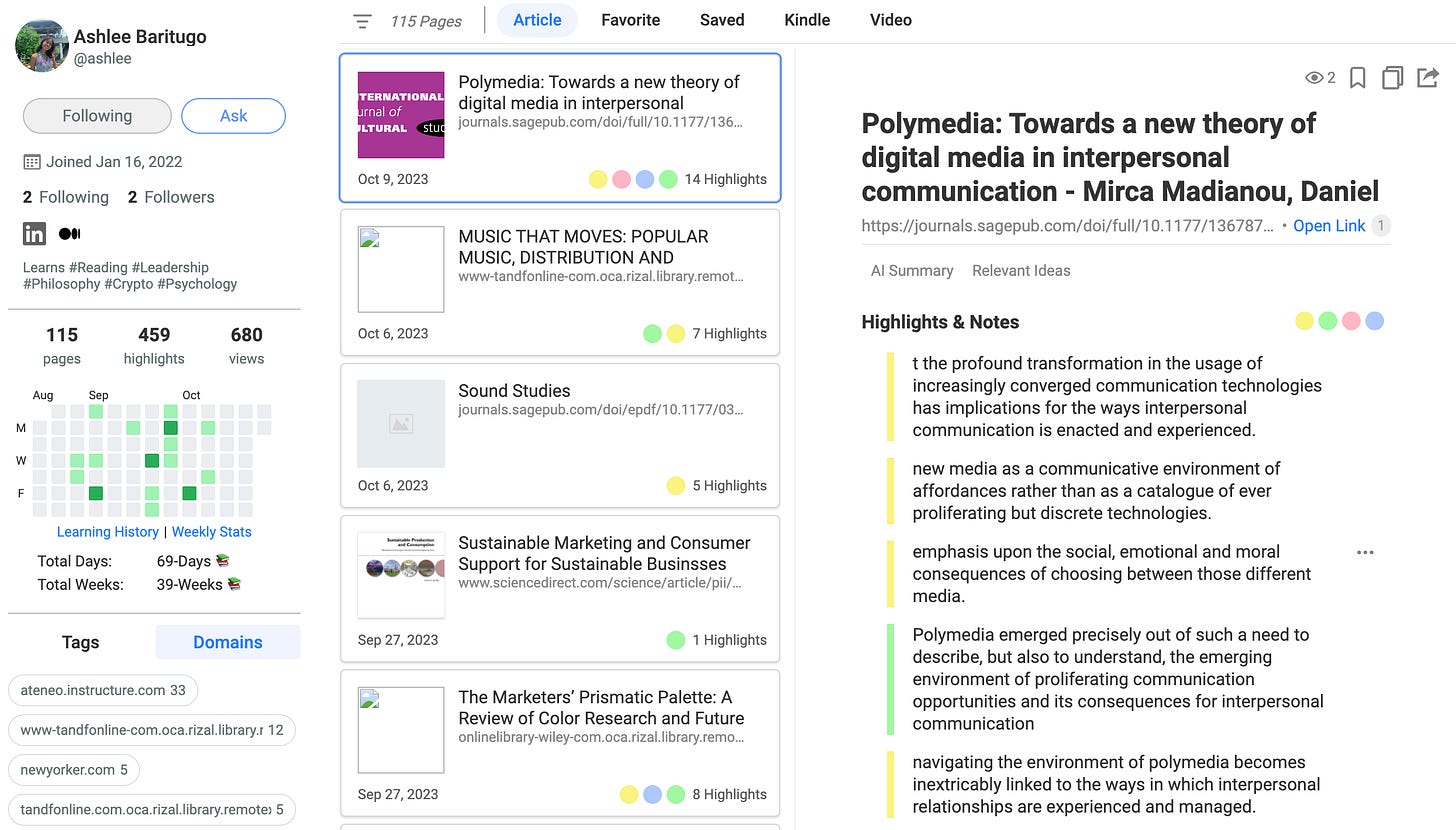Click the 8 Highlights label
Viewport: 1456px width, 830px height.
click(x=730, y=795)
